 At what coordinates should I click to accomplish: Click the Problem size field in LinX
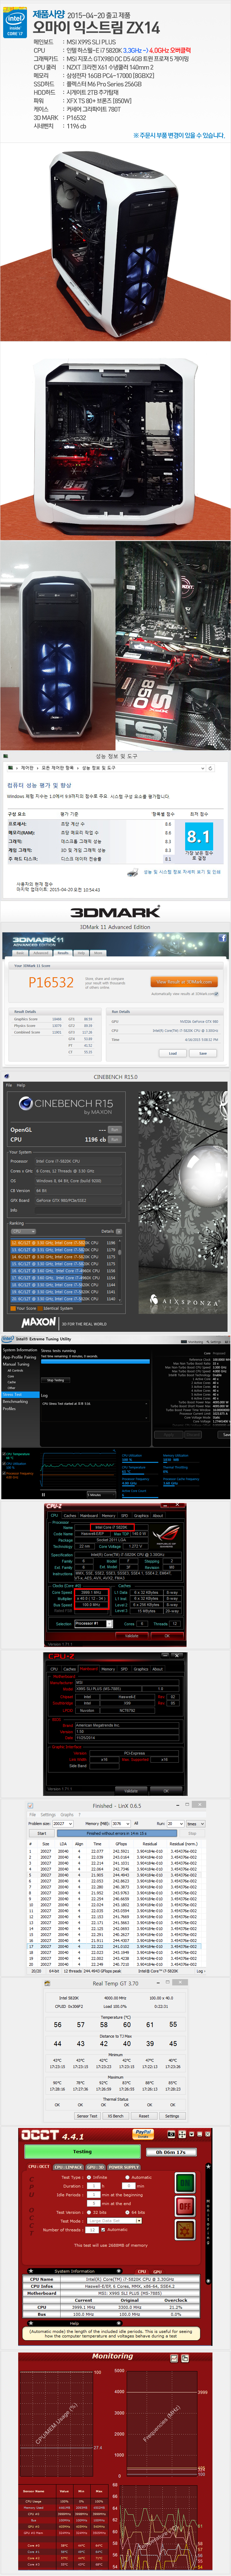pyautogui.click(x=62, y=1824)
